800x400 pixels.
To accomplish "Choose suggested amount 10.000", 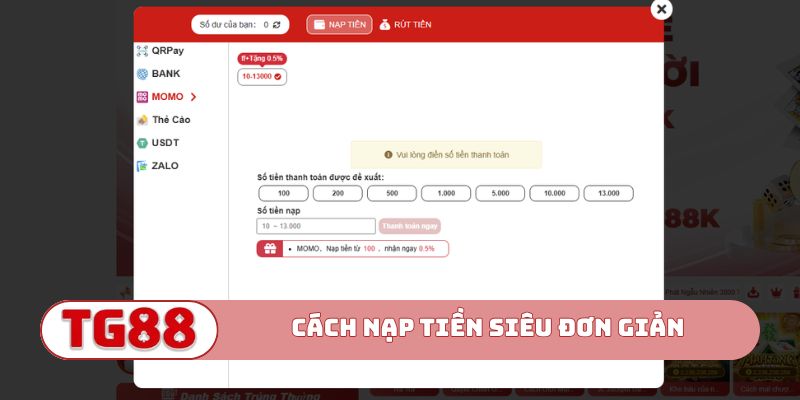I will (555, 193).
